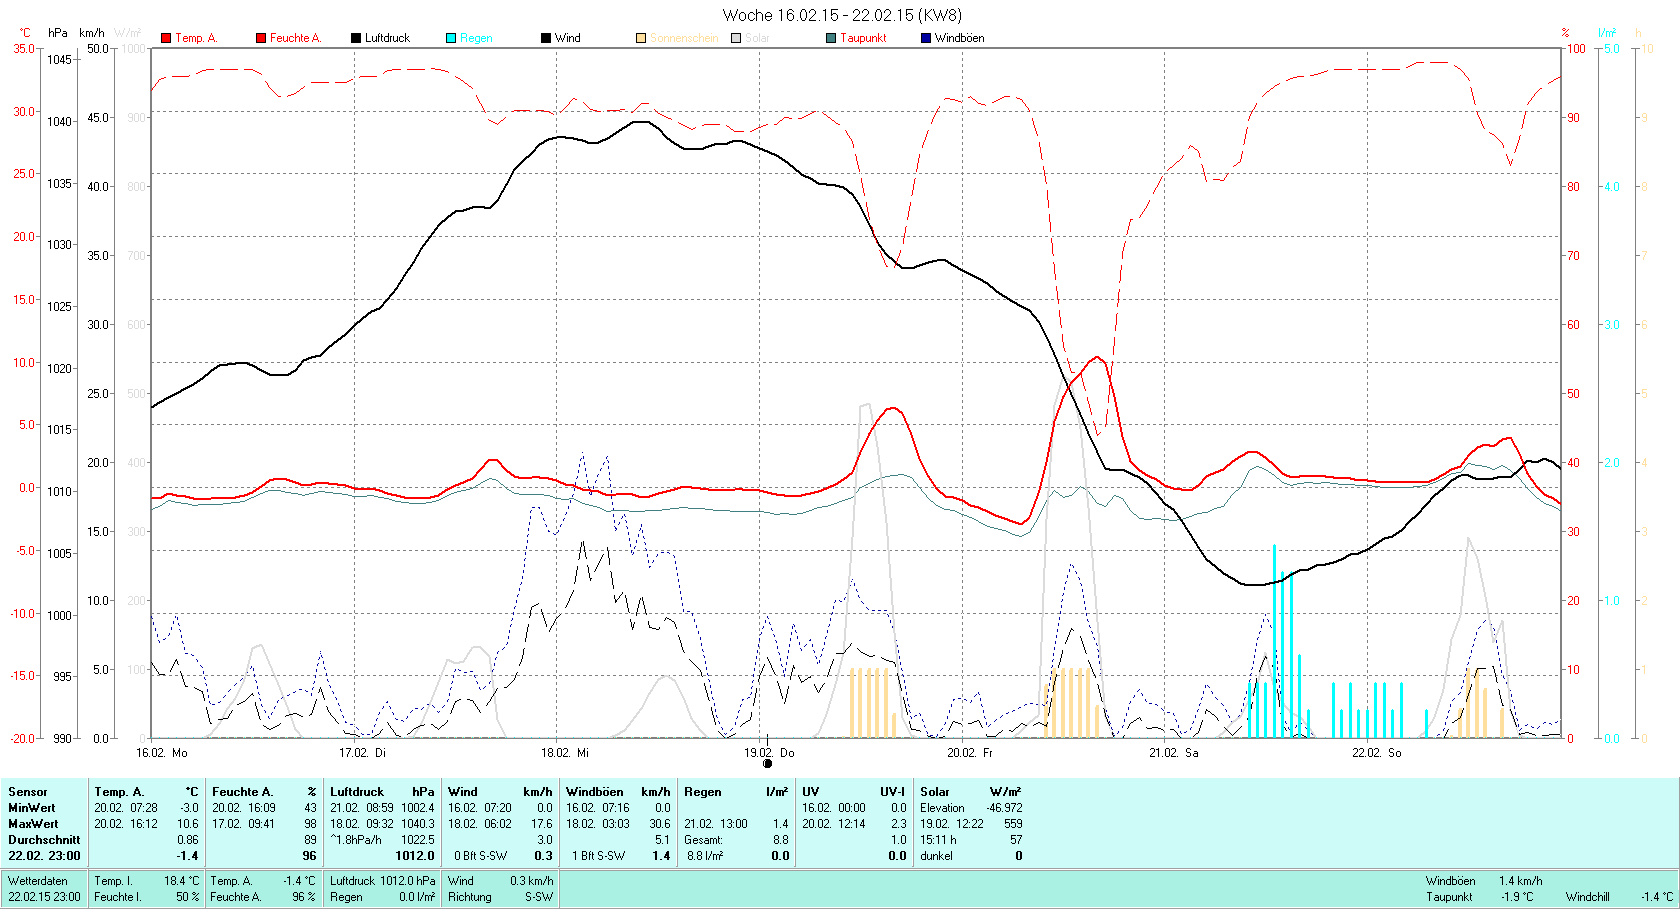Click the '19.02. Do' date axis label

tap(770, 752)
